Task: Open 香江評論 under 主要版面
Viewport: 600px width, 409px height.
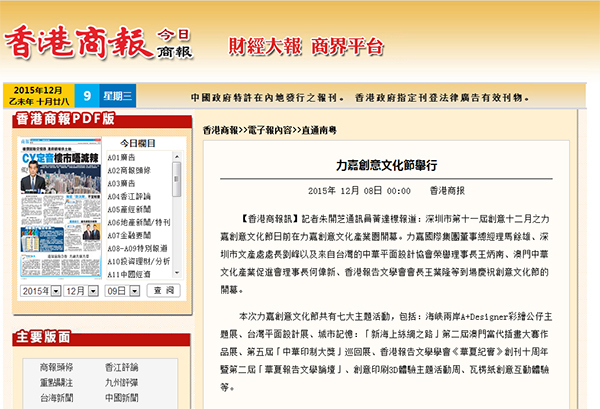Action: 121,367
